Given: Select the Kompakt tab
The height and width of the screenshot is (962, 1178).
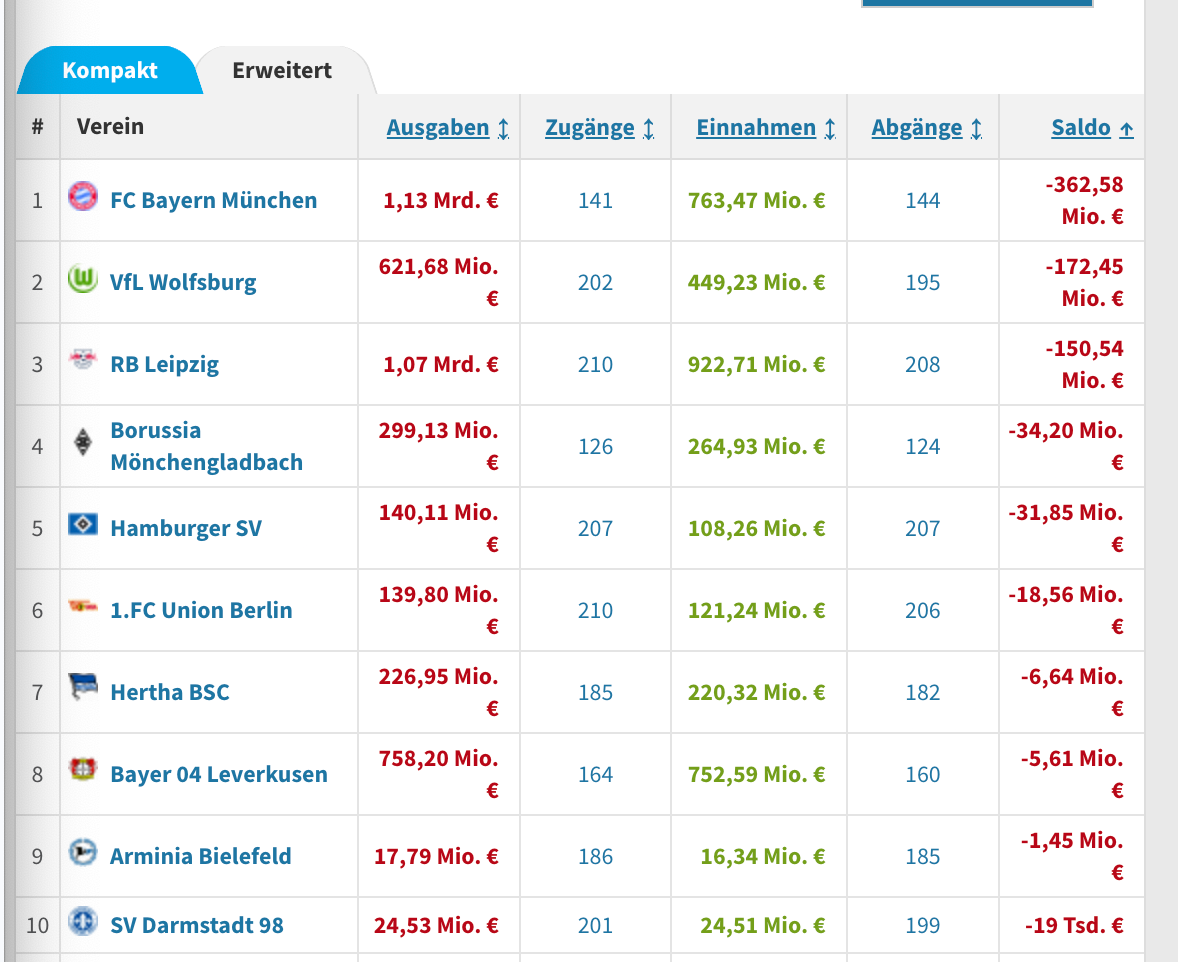Looking at the screenshot, I should 110,71.
